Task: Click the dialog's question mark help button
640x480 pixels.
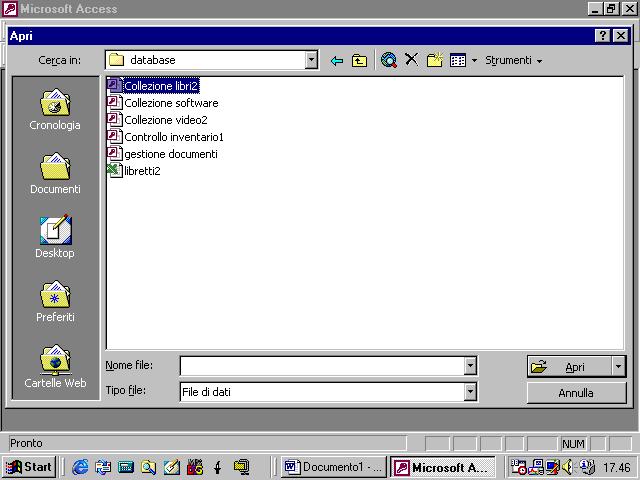Action: 602,36
